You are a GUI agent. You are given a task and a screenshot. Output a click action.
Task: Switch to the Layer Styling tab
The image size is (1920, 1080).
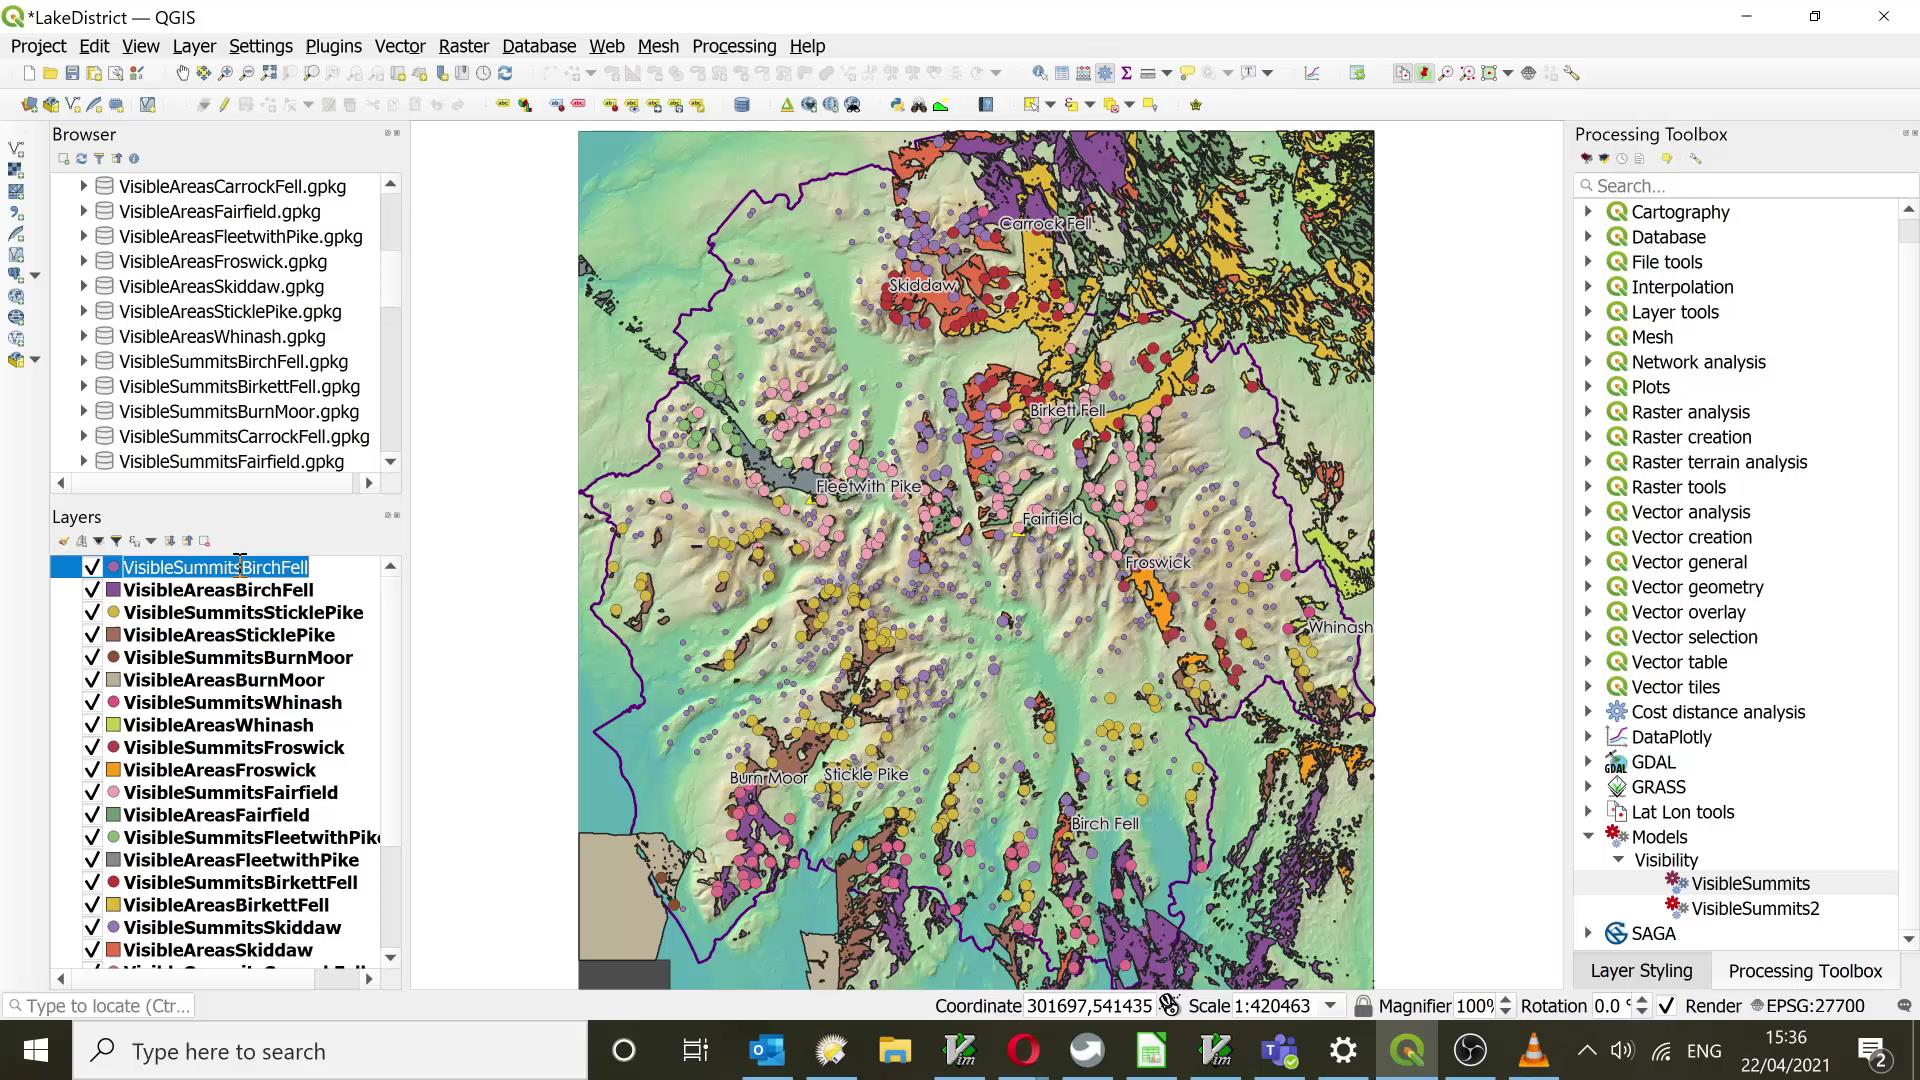(1643, 970)
